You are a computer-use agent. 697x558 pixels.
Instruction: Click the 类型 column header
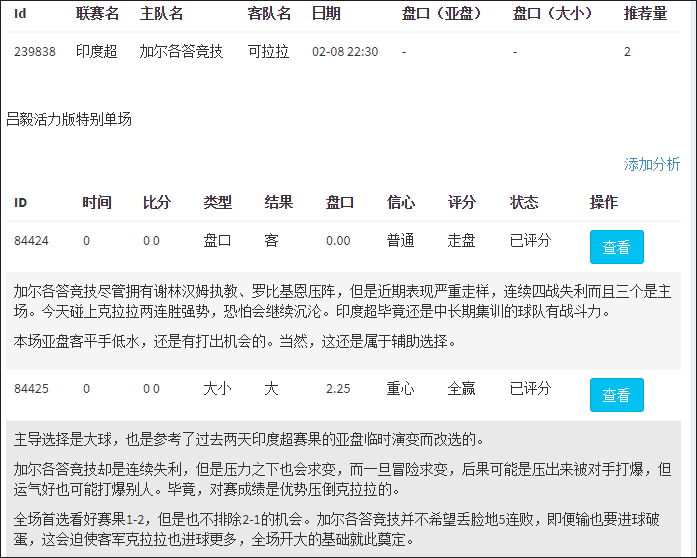click(x=218, y=202)
